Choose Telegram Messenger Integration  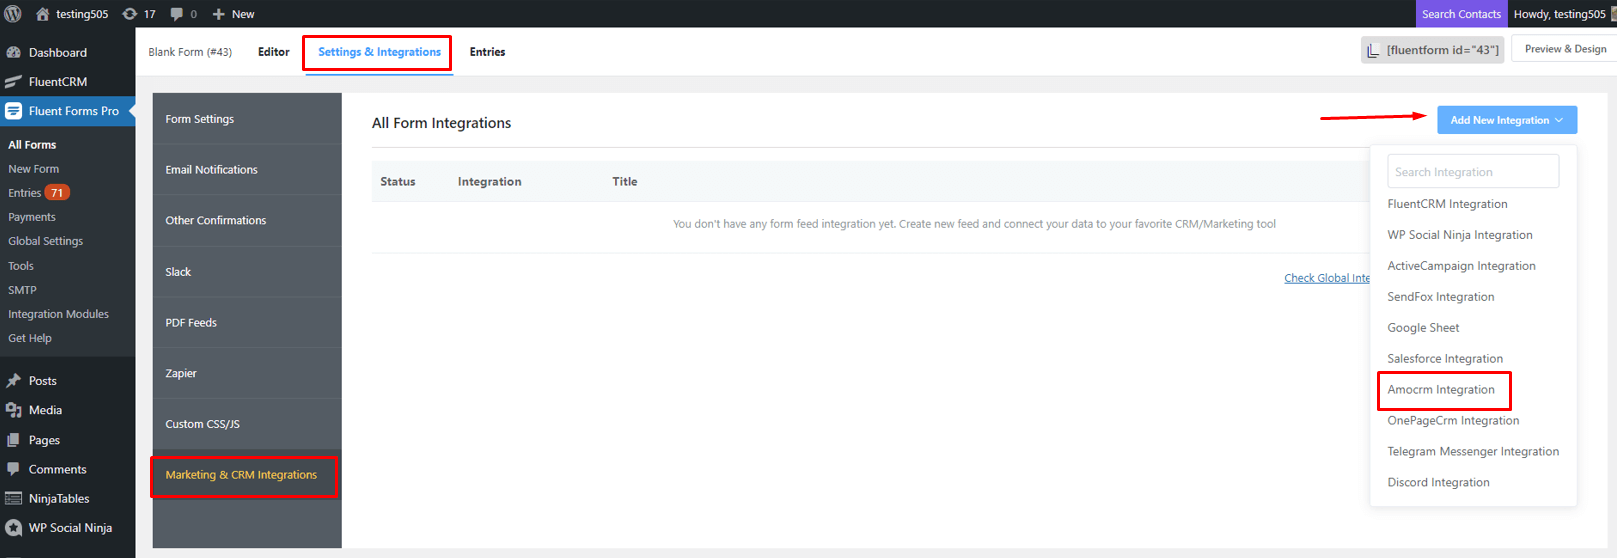click(1473, 452)
